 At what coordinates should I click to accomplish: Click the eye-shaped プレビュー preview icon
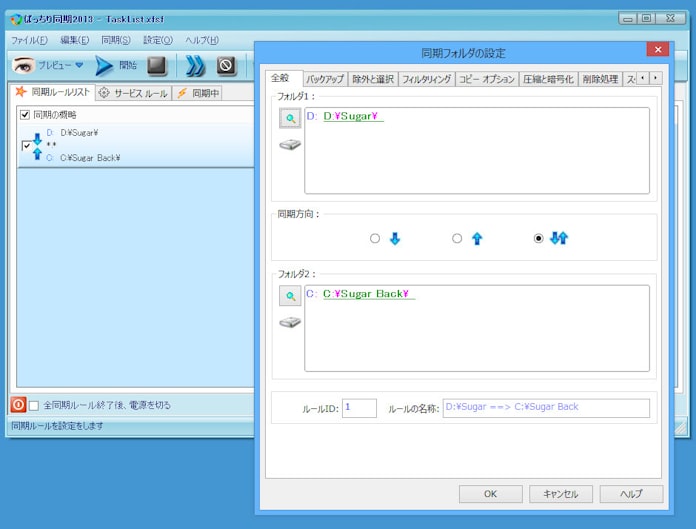[x=24, y=66]
